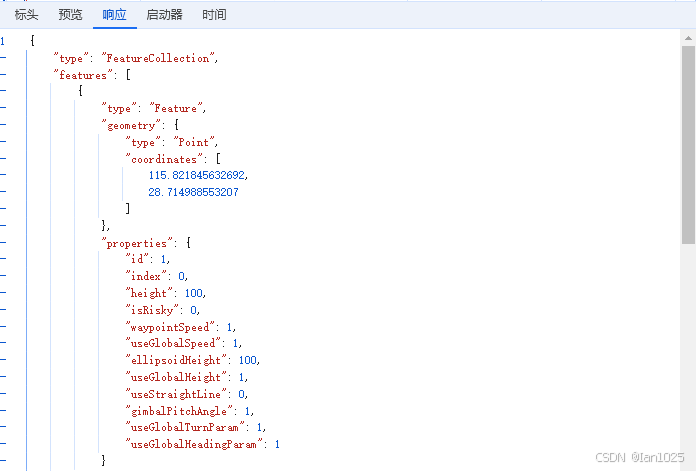This screenshot has height=471, width=696.
Task: Collapse the root object fold marker
Action: (x=3, y=58)
